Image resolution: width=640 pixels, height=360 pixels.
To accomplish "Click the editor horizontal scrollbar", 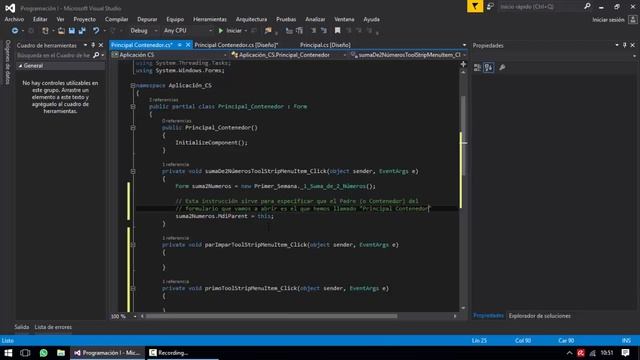I will pos(271,316).
